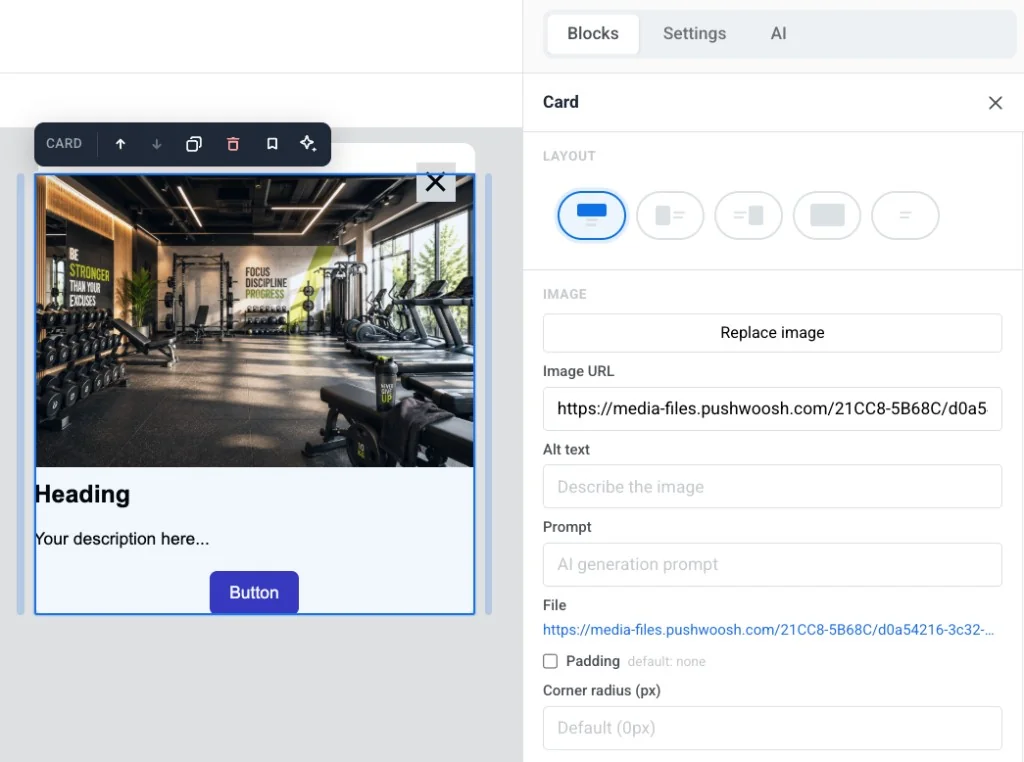
Task: Enable the Padding checkbox
Action: pos(551,661)
